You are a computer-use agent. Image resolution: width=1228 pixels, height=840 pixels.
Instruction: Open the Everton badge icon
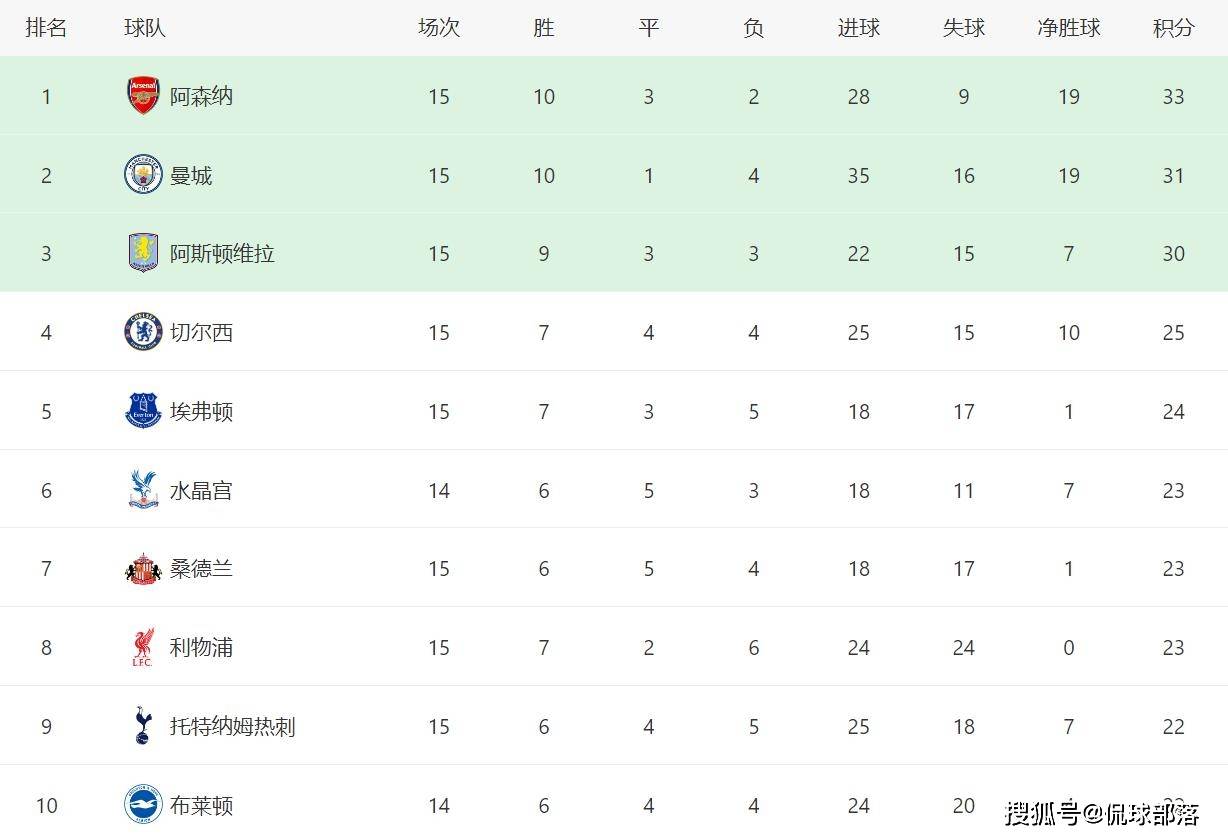(x=143, y=411)
